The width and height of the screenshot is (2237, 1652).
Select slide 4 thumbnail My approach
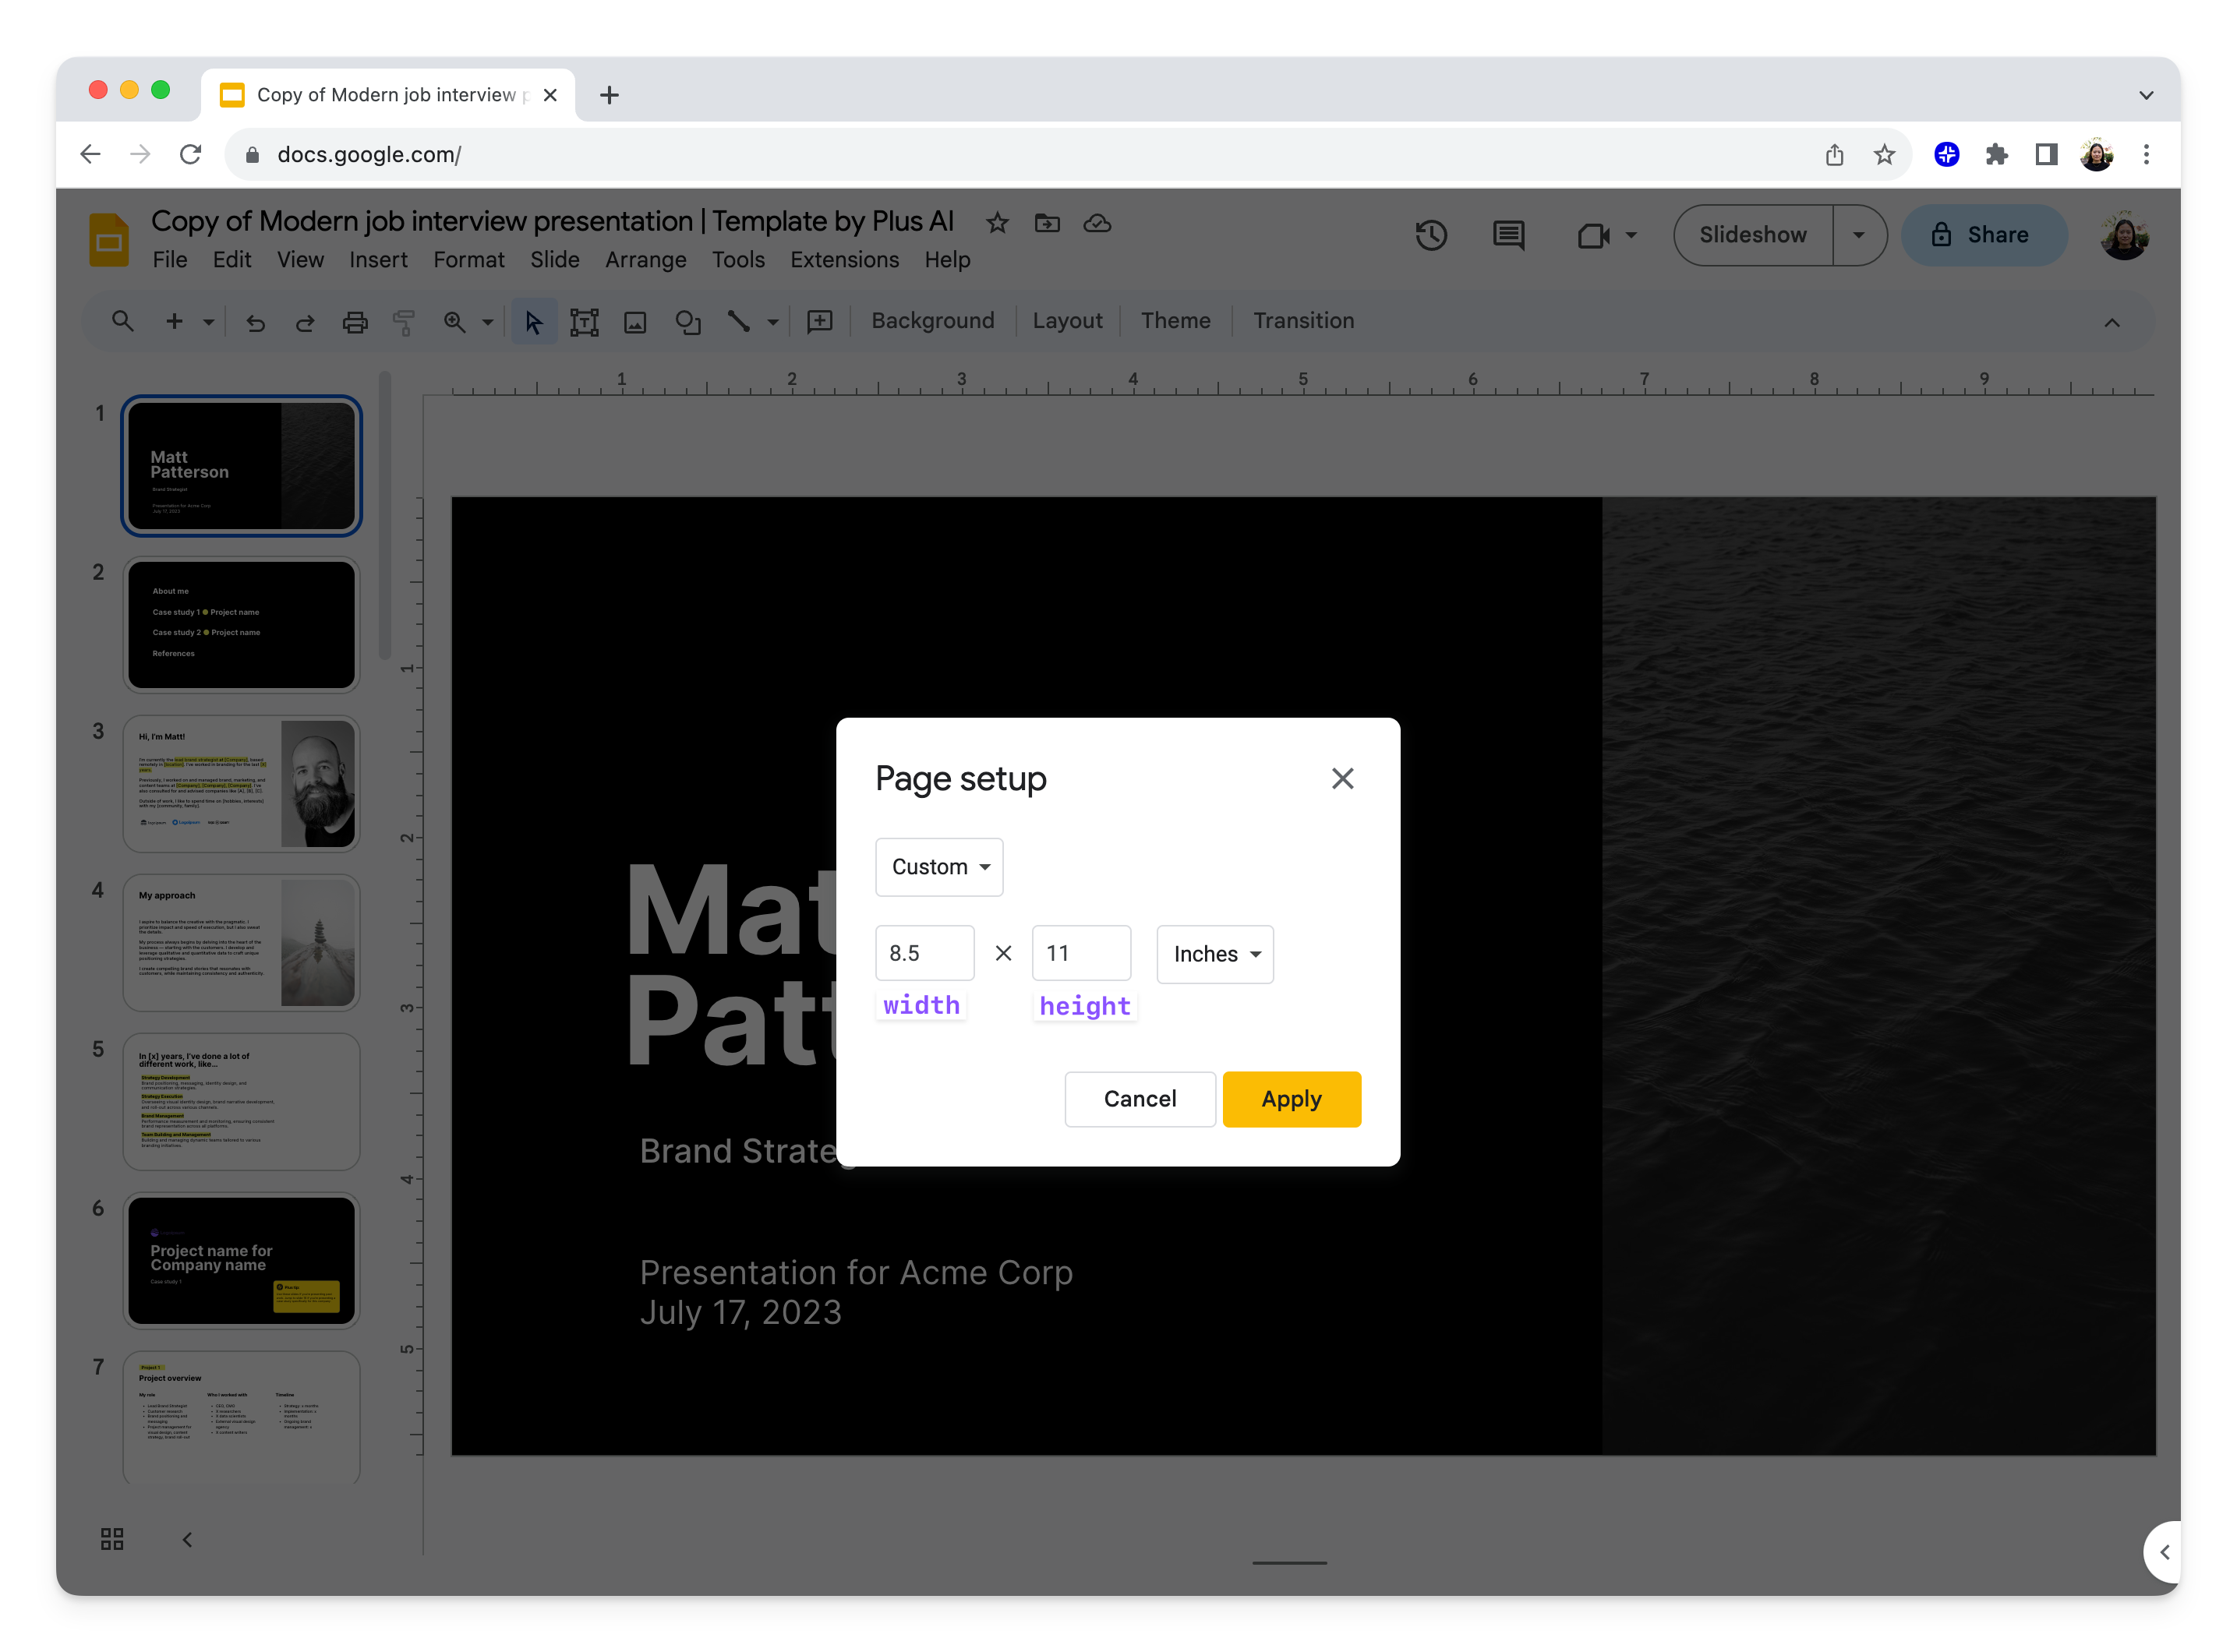(x=242, y=943)
